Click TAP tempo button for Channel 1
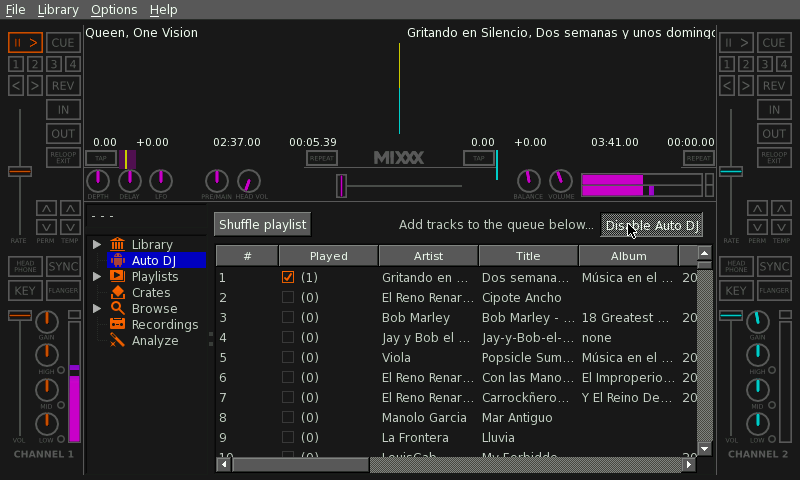 pyautogui.click(x=101, y=158)
